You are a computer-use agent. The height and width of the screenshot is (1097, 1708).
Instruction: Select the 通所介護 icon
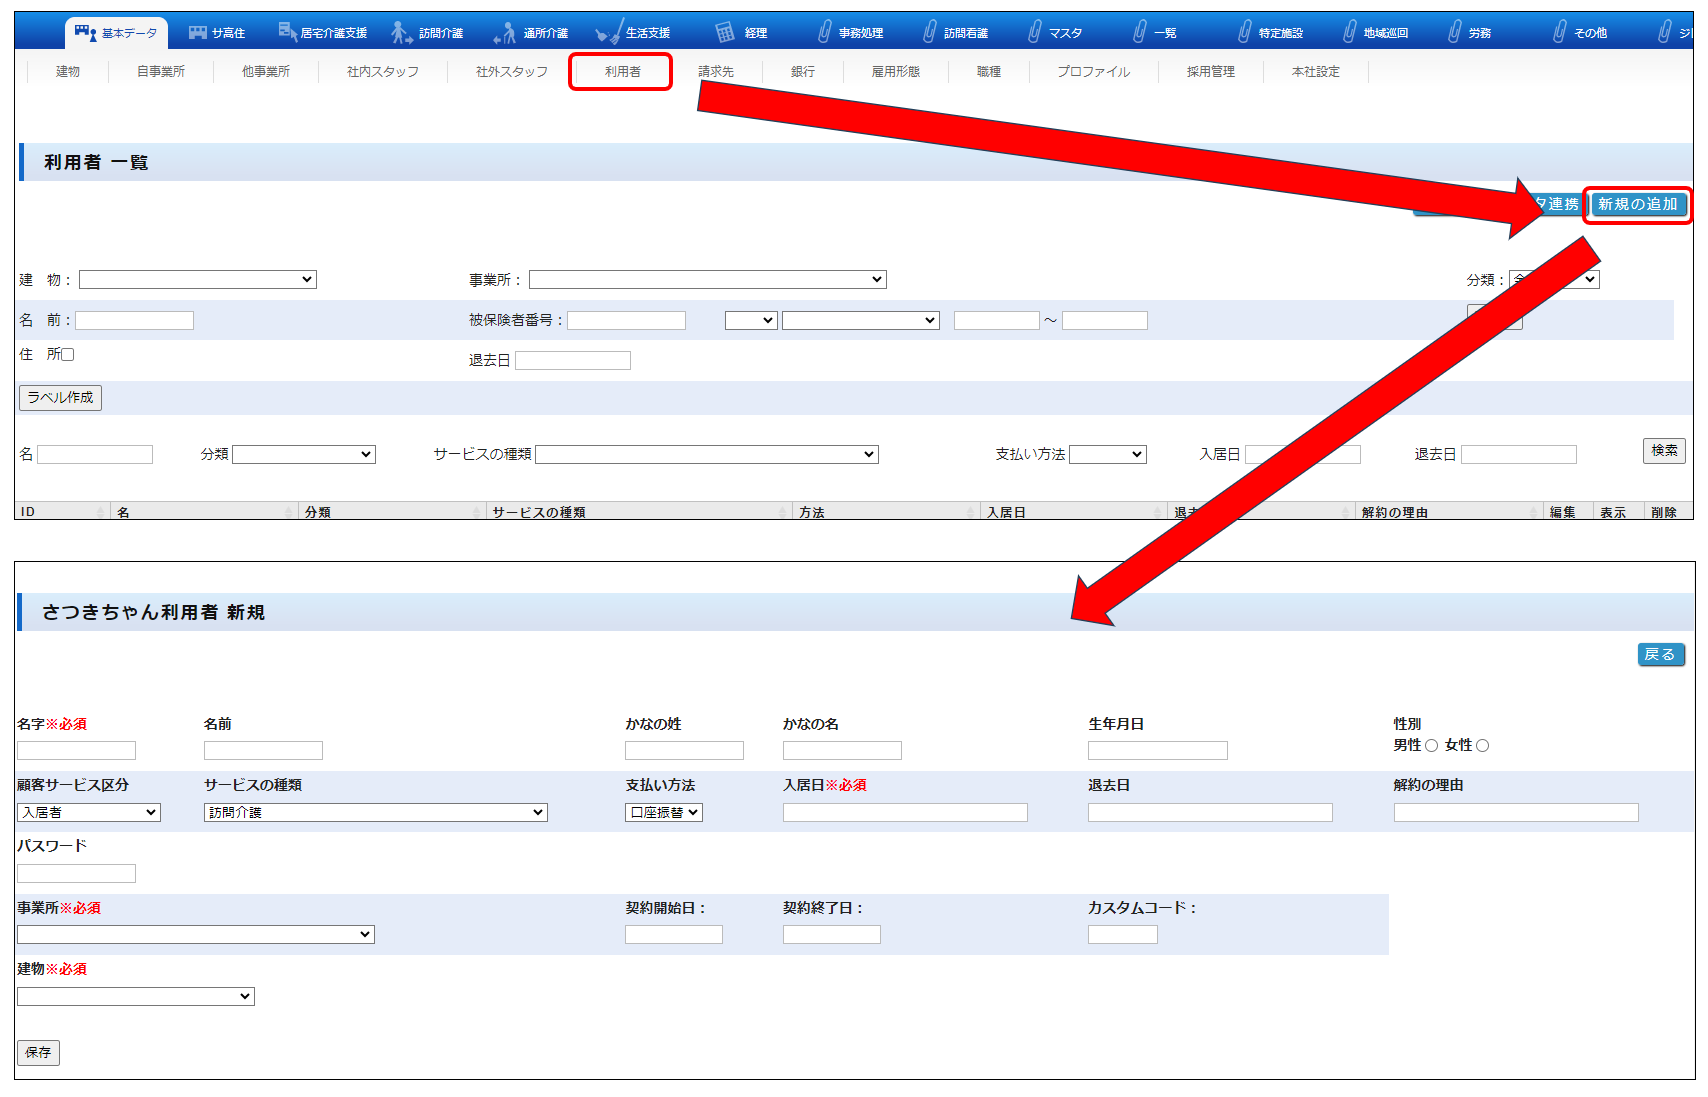505,33
